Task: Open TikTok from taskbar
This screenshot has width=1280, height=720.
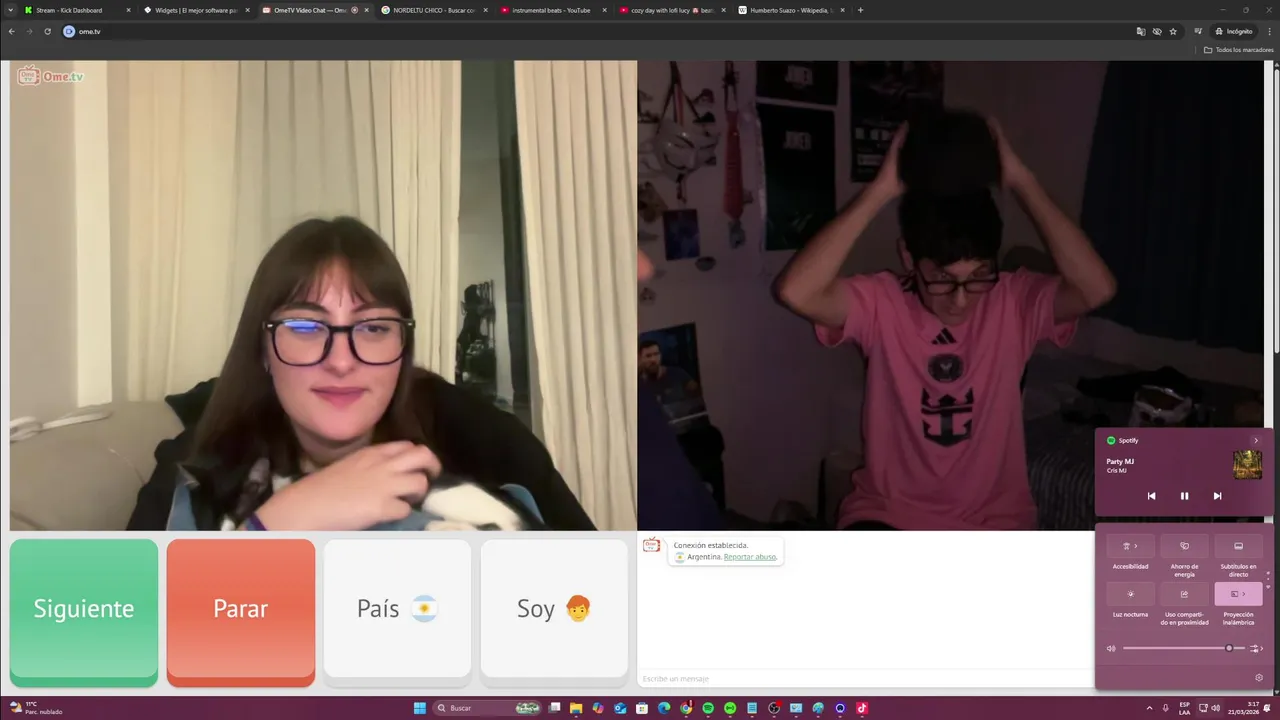Action: click(862, 708)
